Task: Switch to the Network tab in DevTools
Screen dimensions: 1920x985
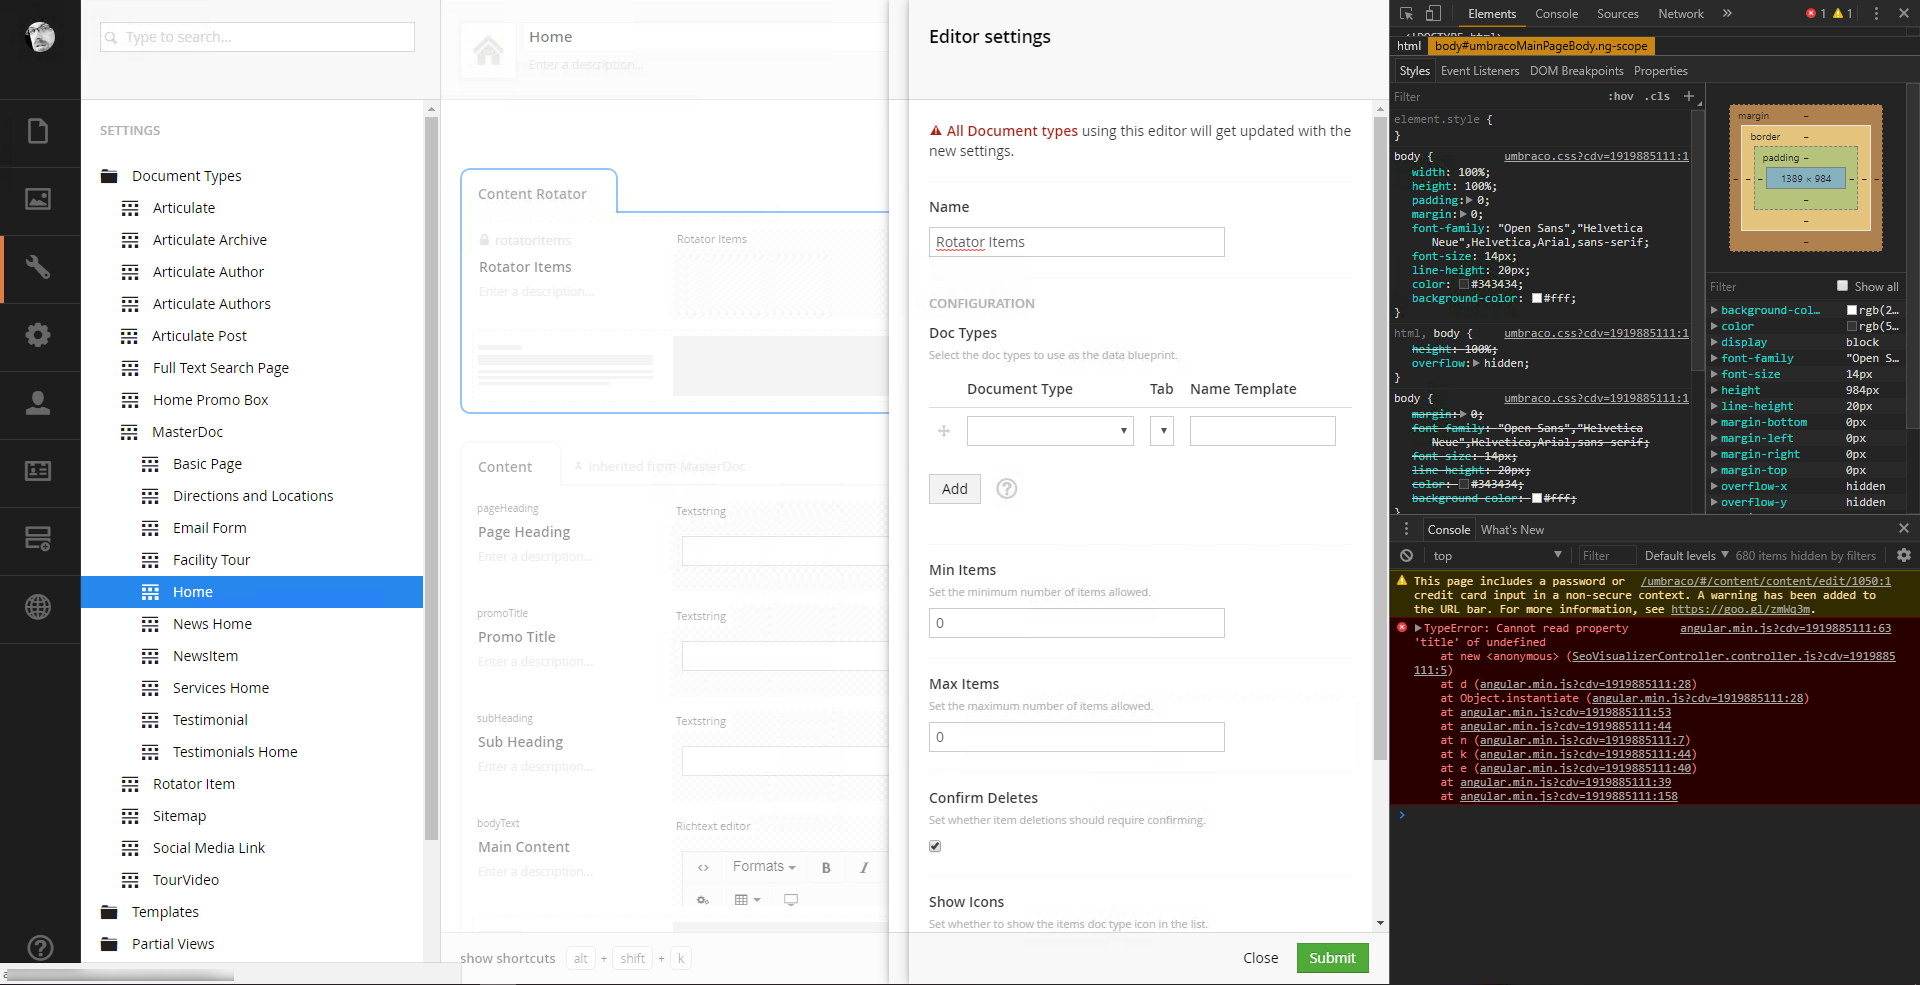Action: pyautogui.click(x=1680, y=14)
